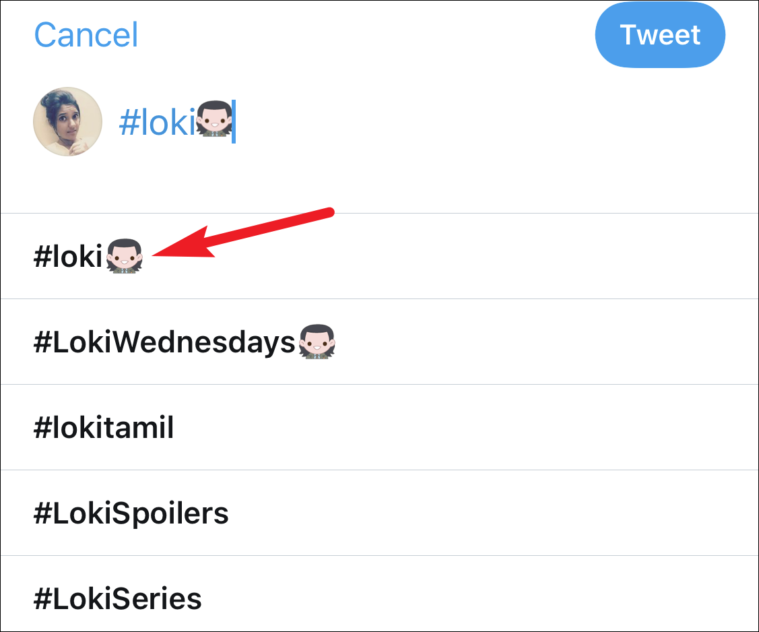Choose the #LokiSeries hashtag suggestion
This screenshot has height=632, width=759.
(x=118, y=599)
